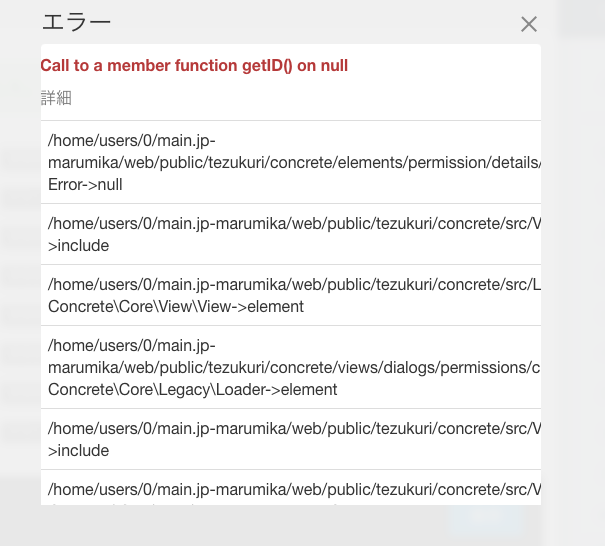The width and height of the screenshot is (605, 546).
Task: Click the 'Concrete\Core\Legacy\Loader->element' line
Action: click(193, 390)
